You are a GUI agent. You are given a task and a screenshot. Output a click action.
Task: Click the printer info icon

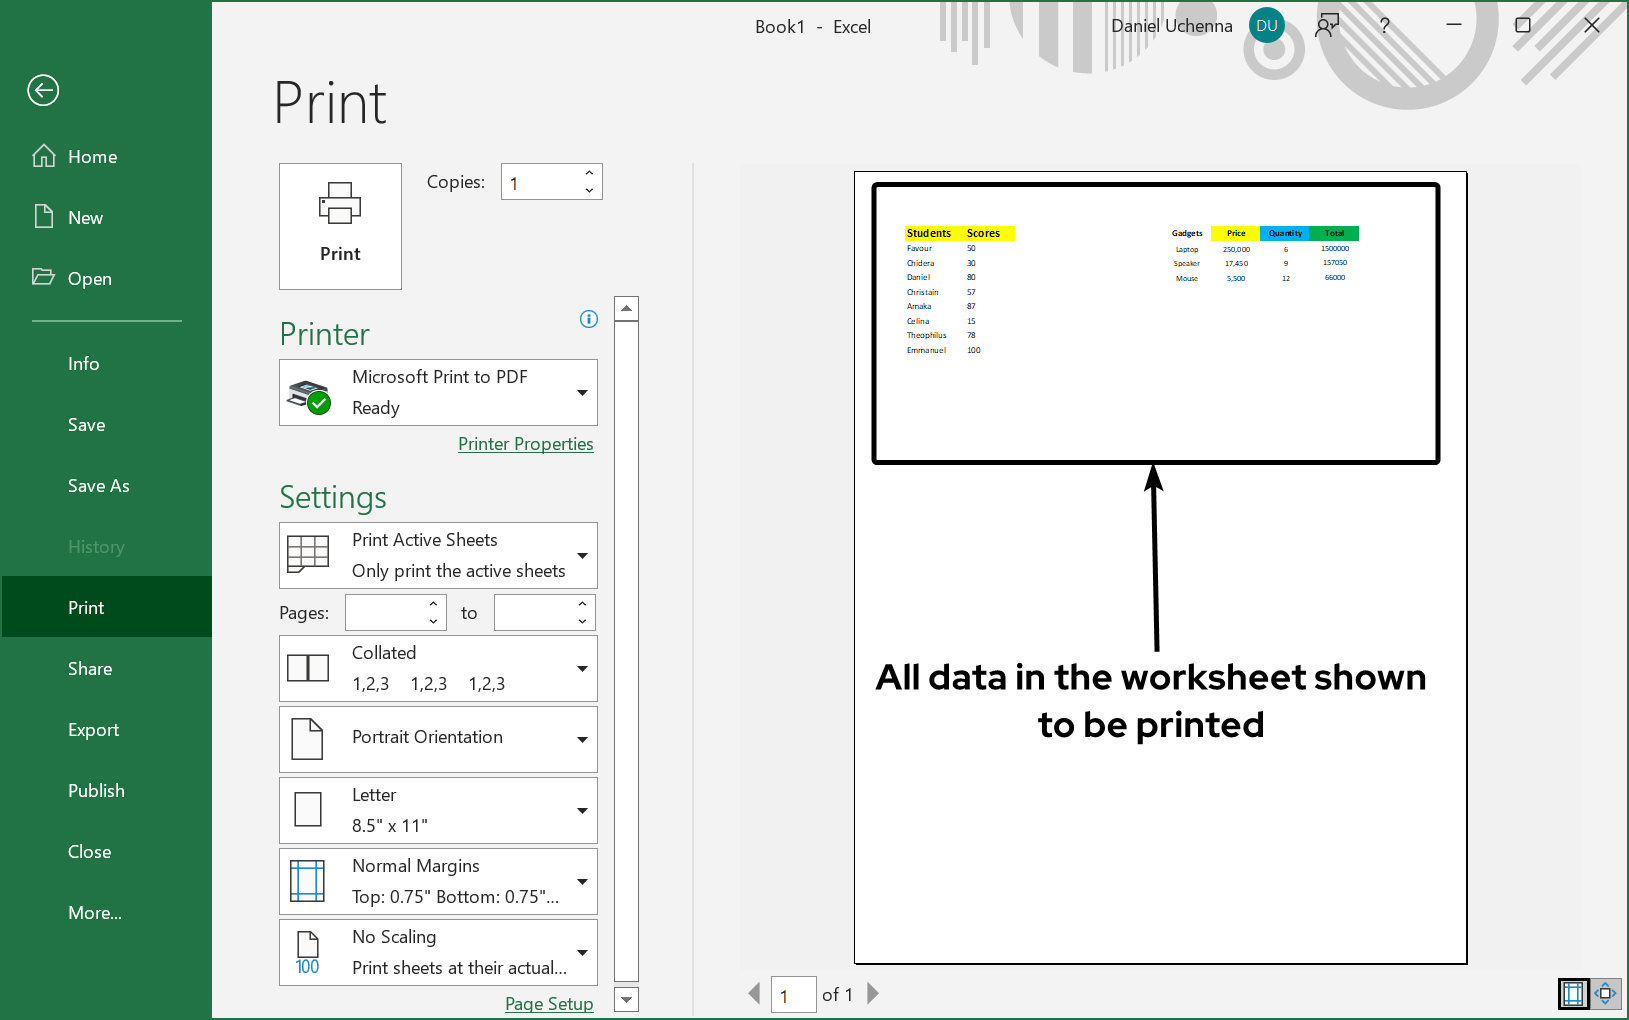[589, 319]
